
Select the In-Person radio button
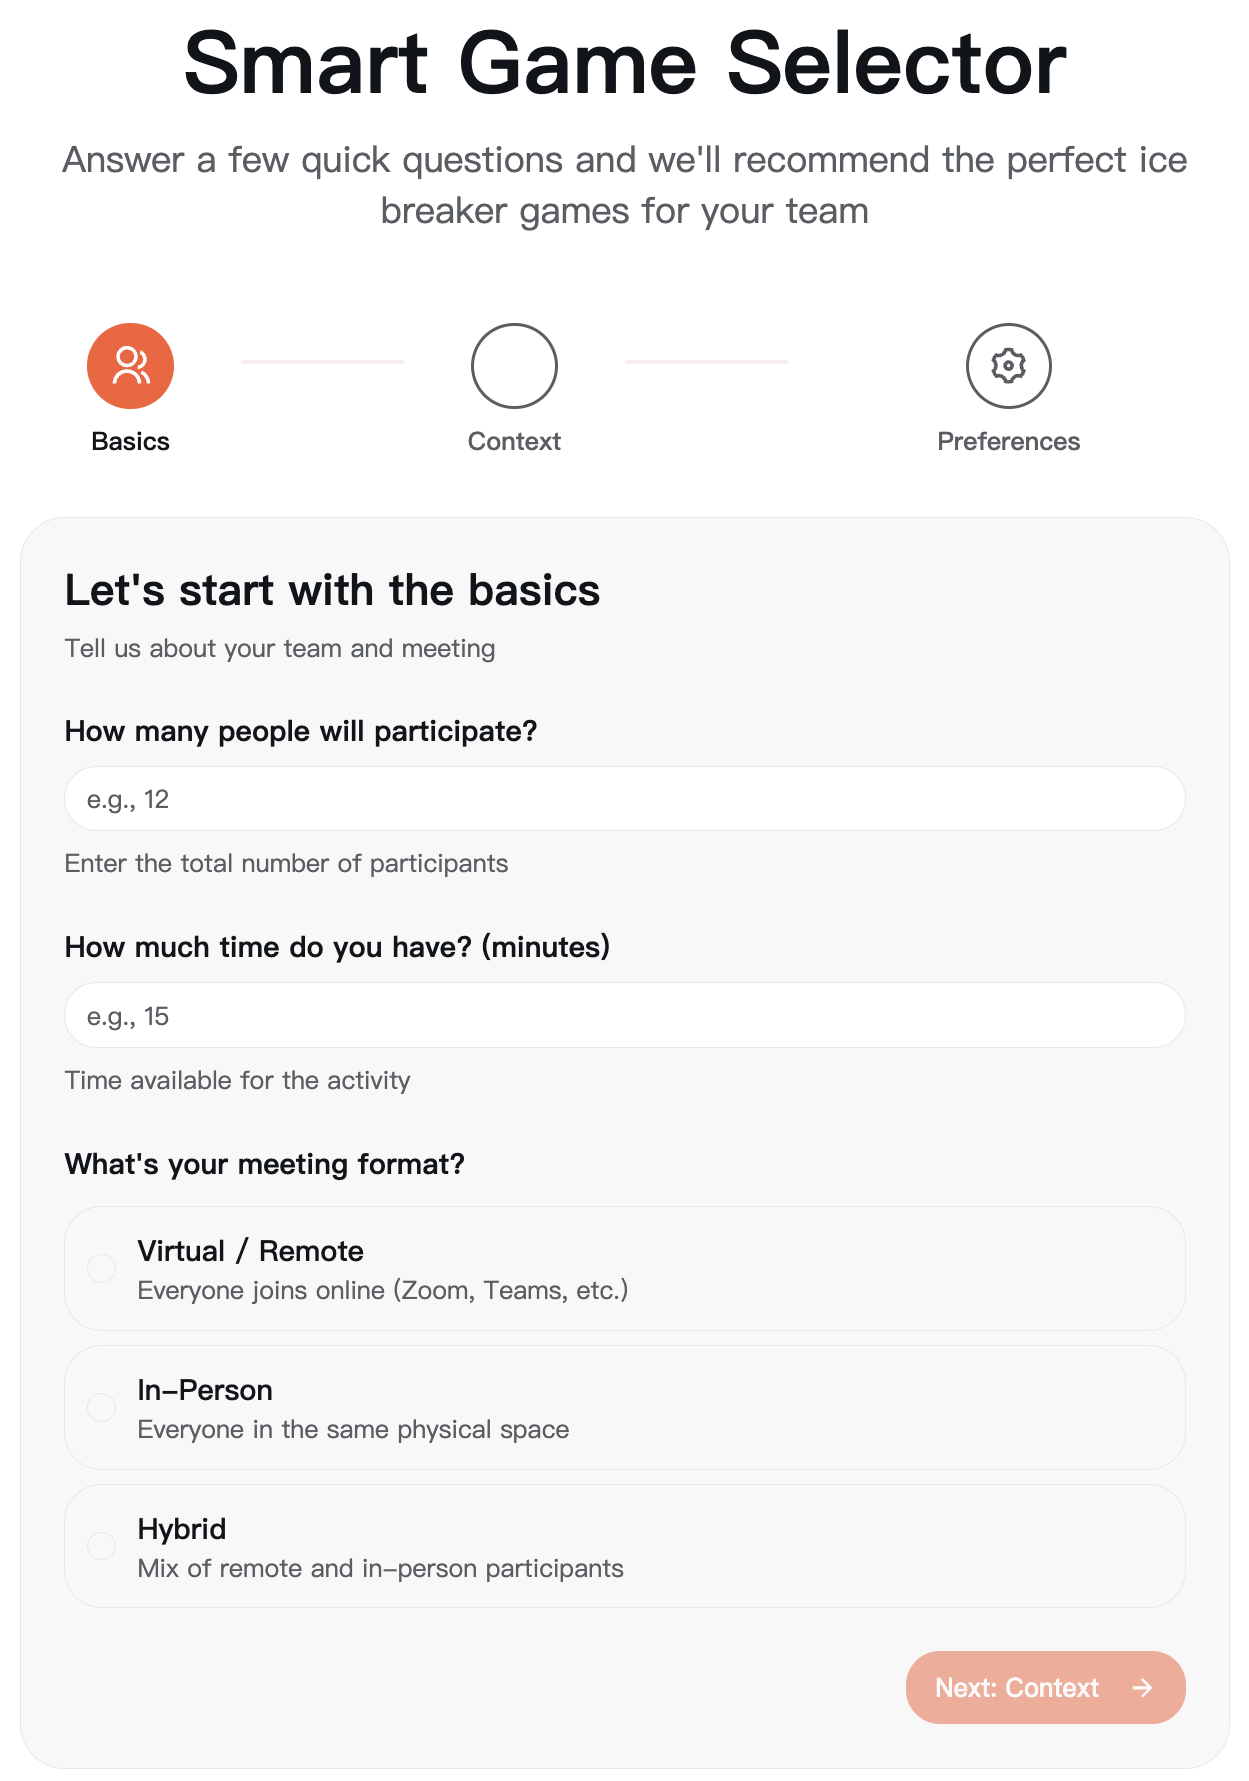point(100,1407)
